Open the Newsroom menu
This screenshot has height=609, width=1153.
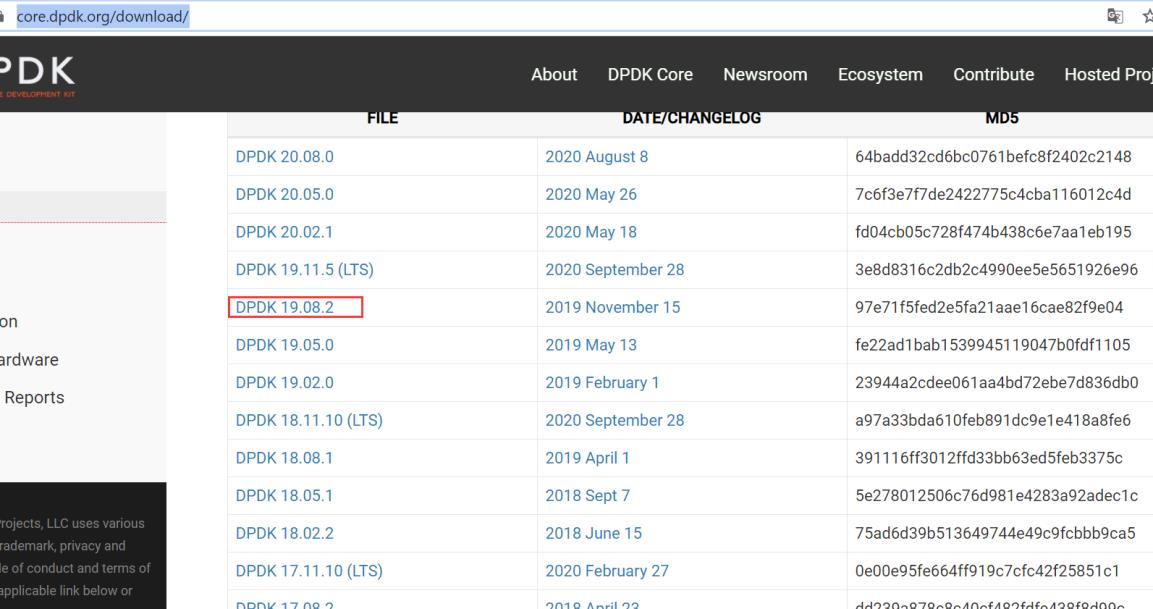pos(765,74)
